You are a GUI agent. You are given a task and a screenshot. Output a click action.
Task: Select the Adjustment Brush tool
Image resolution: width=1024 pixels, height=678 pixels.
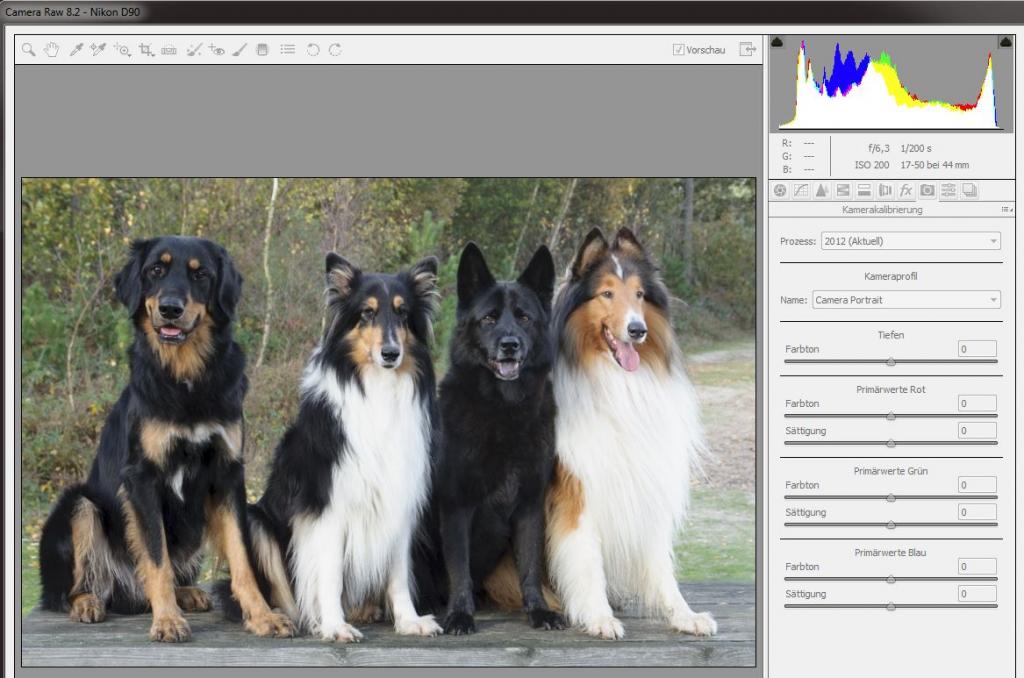click(240, 50)
